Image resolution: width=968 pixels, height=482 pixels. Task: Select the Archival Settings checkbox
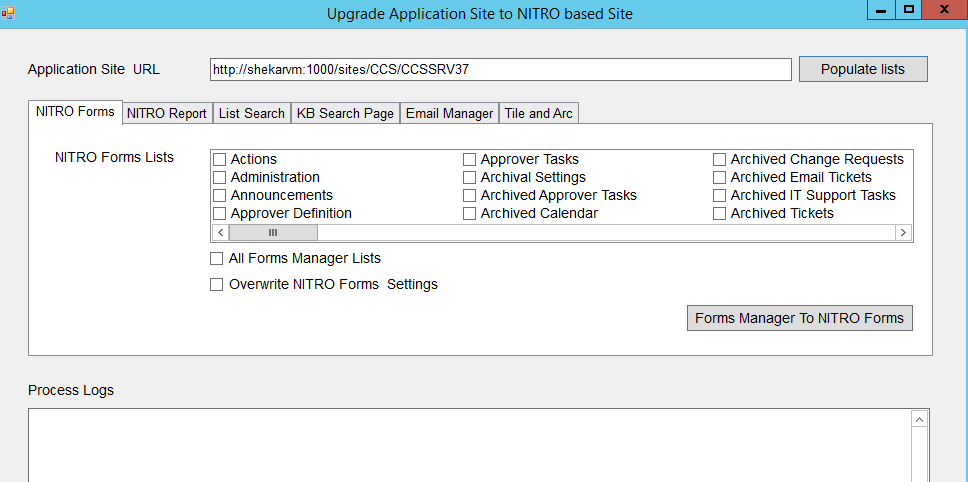click(470, 178)
